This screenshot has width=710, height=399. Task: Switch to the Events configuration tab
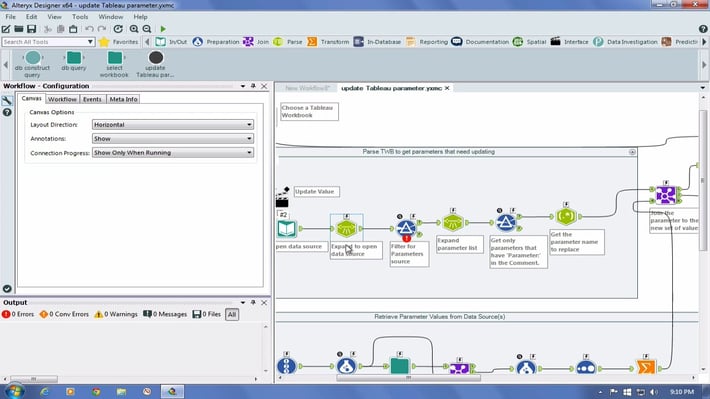[x=92, y=99]
